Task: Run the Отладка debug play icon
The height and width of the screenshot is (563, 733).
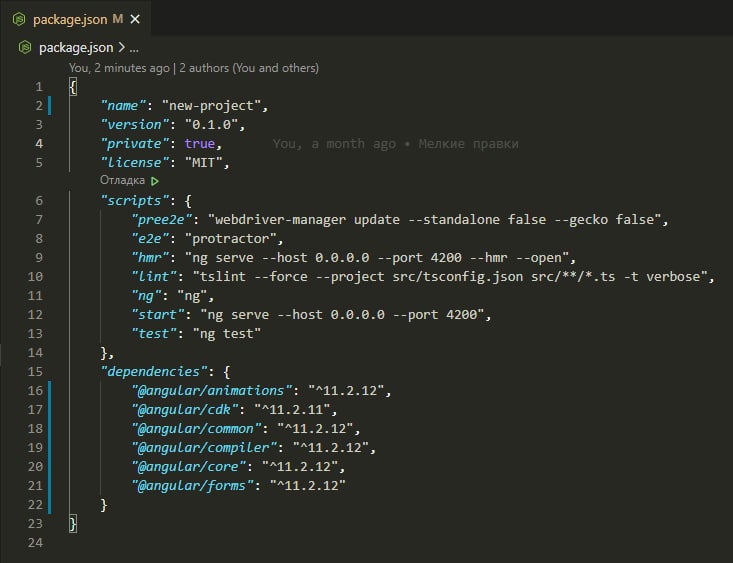Action: coord(155,180)
